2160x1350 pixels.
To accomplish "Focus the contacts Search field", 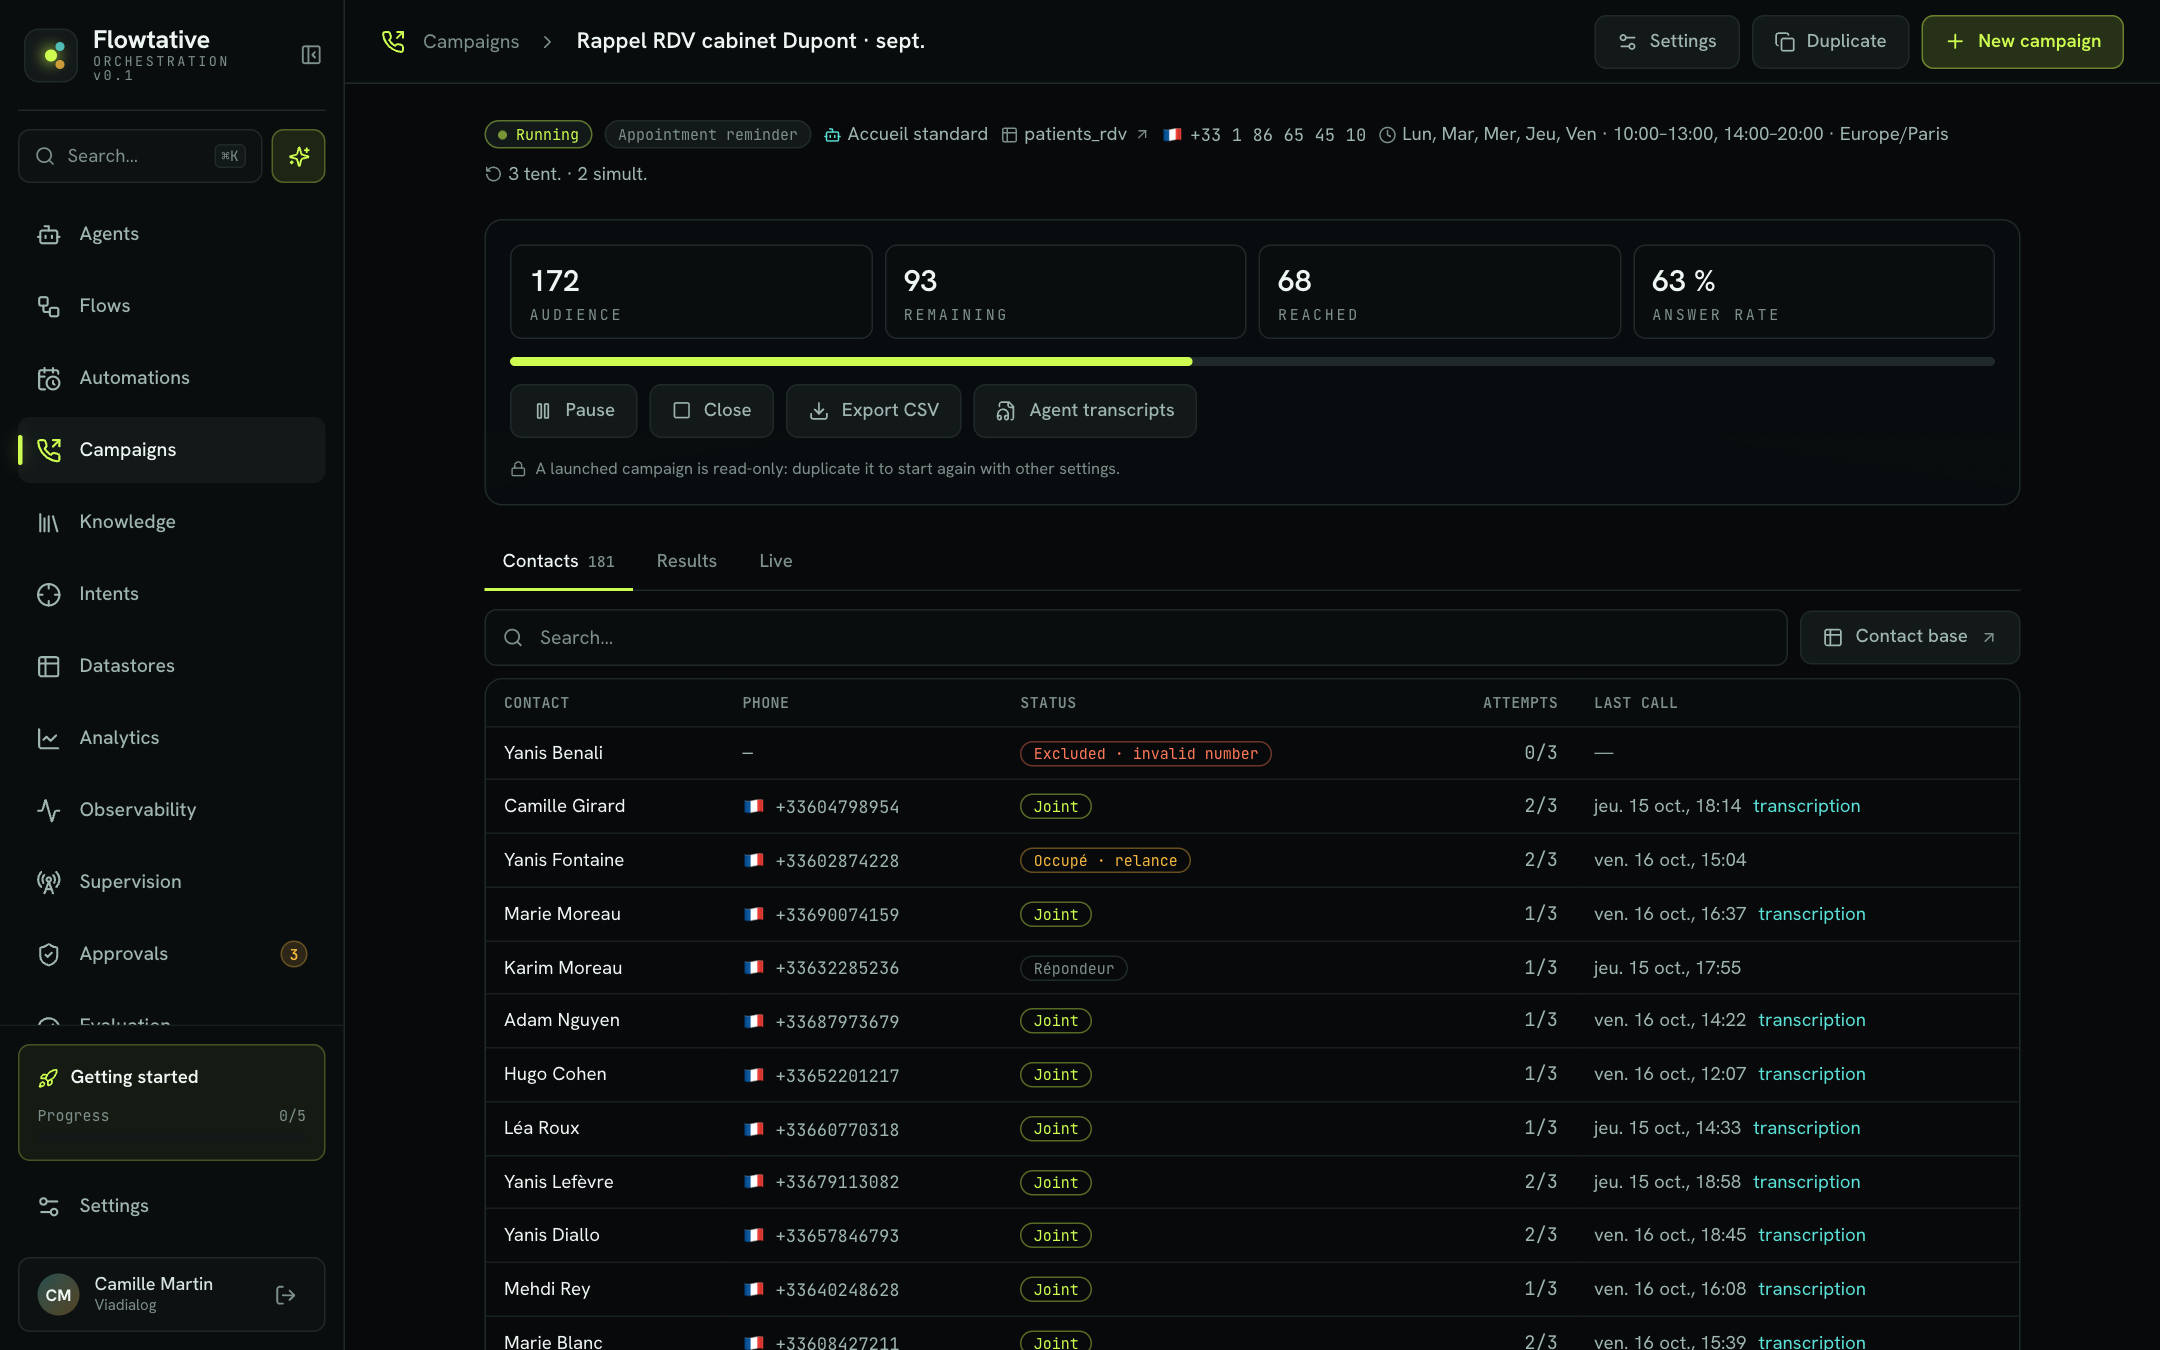I will (1135, 638).
